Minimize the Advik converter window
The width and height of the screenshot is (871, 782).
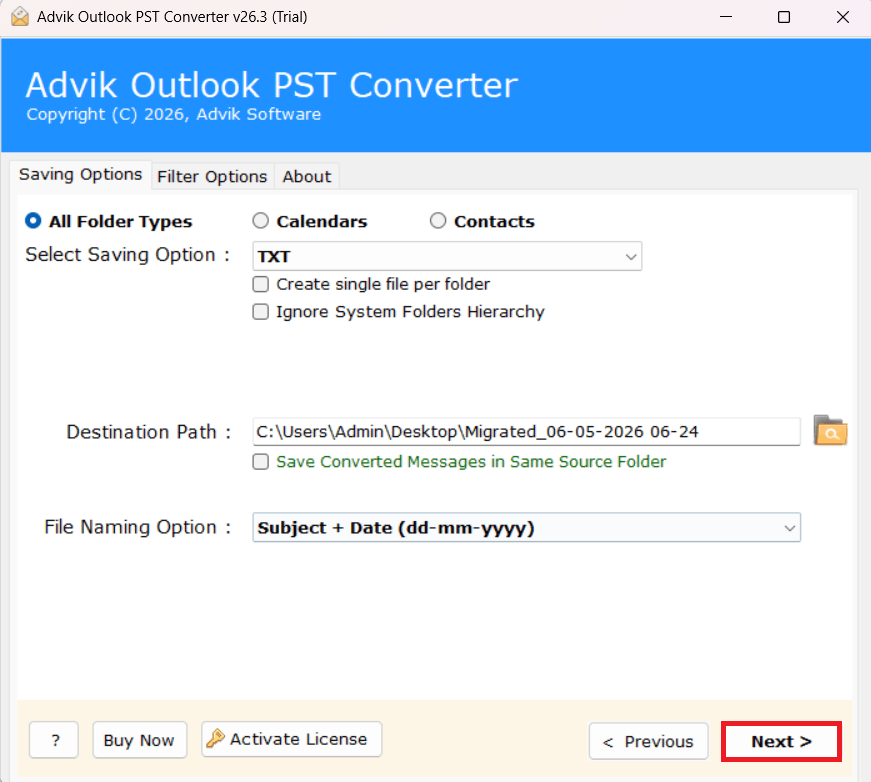pyautogui.click(x=726, y=17)
